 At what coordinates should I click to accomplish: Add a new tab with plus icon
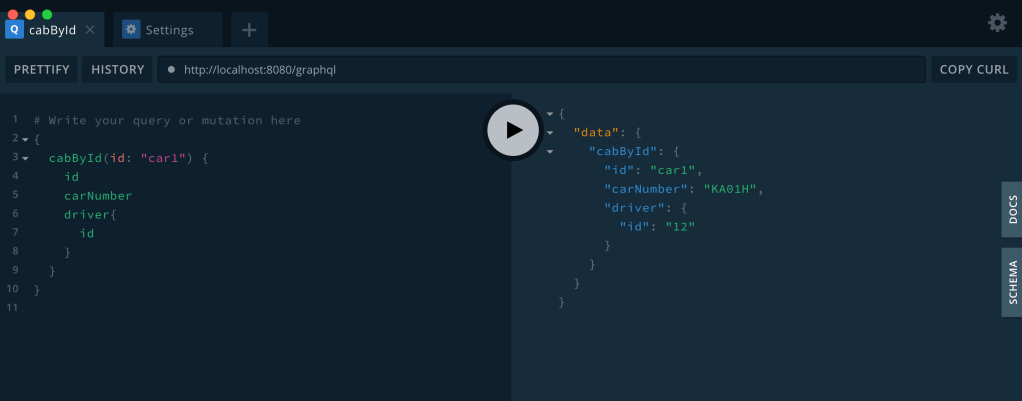pos(249,30)
